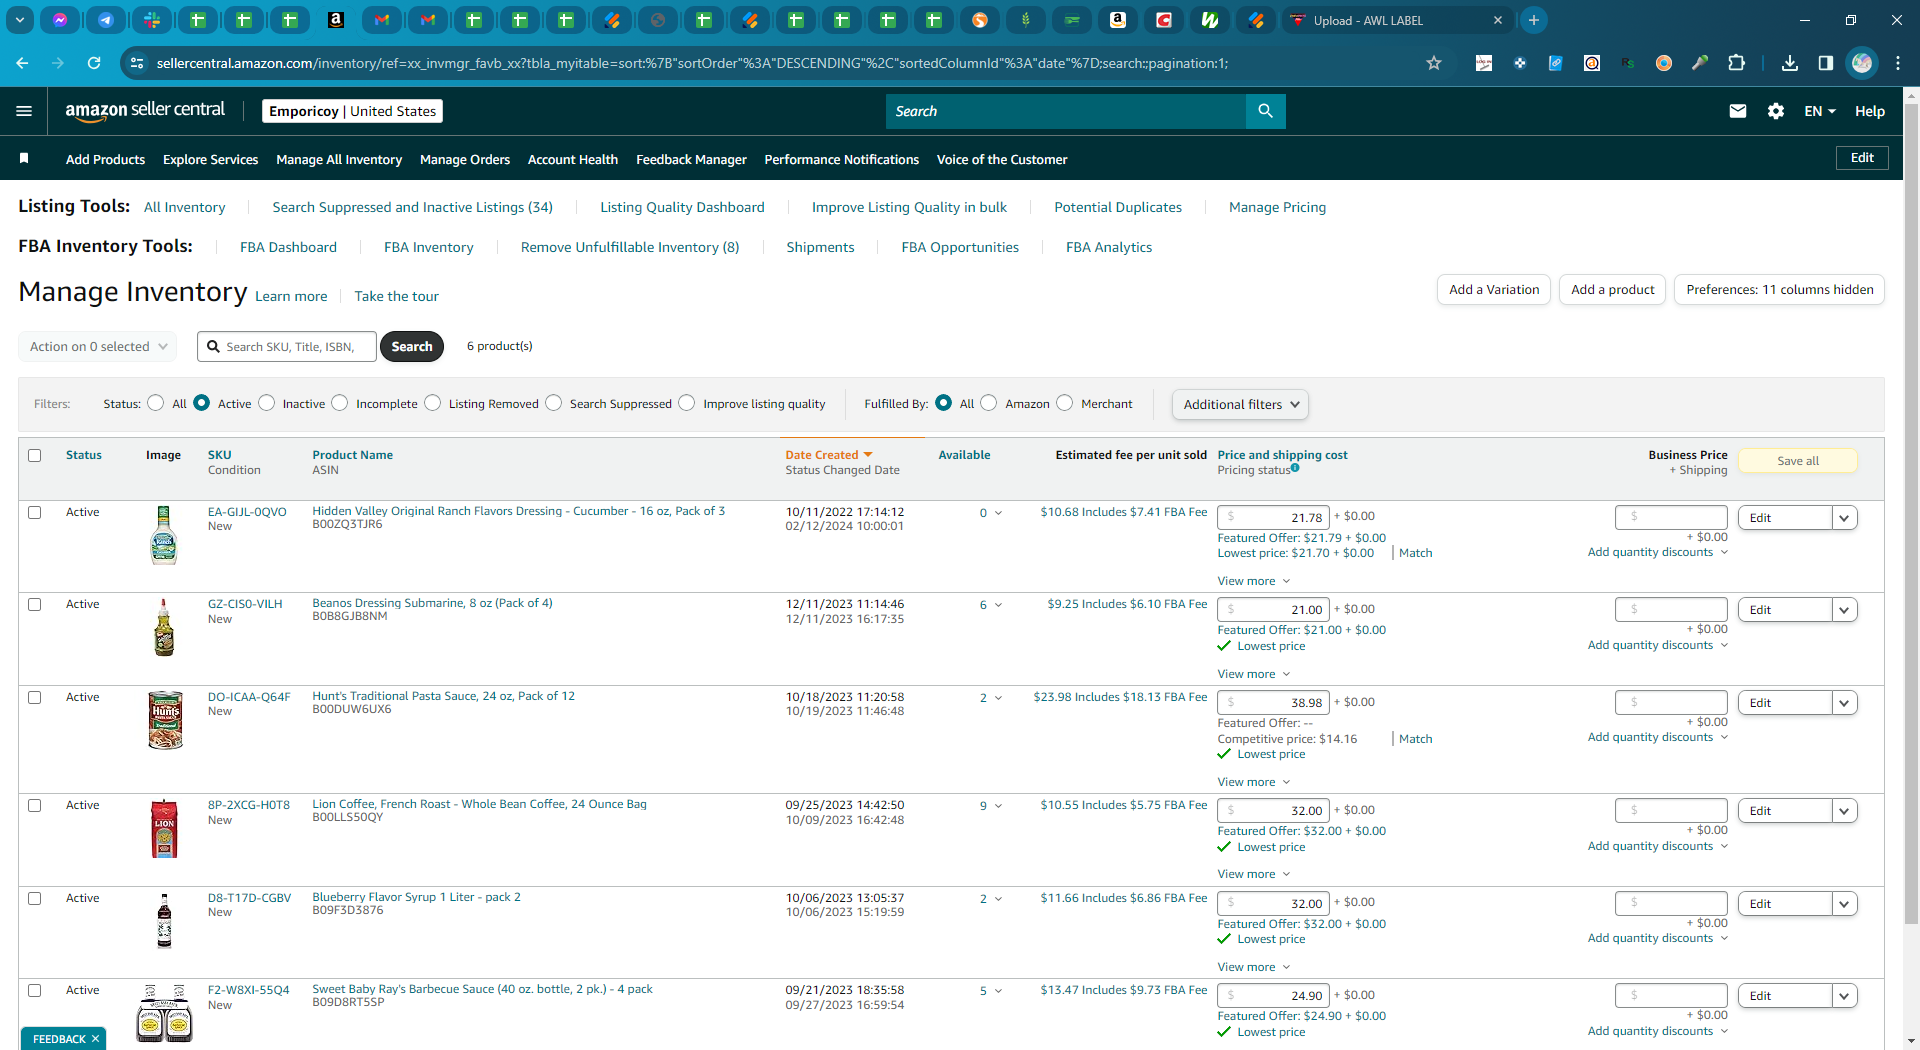Image resolution: width=1920 pixels, height=1050 pixels.
Task: Open the hamburger navigation menu
Action: 24,111
